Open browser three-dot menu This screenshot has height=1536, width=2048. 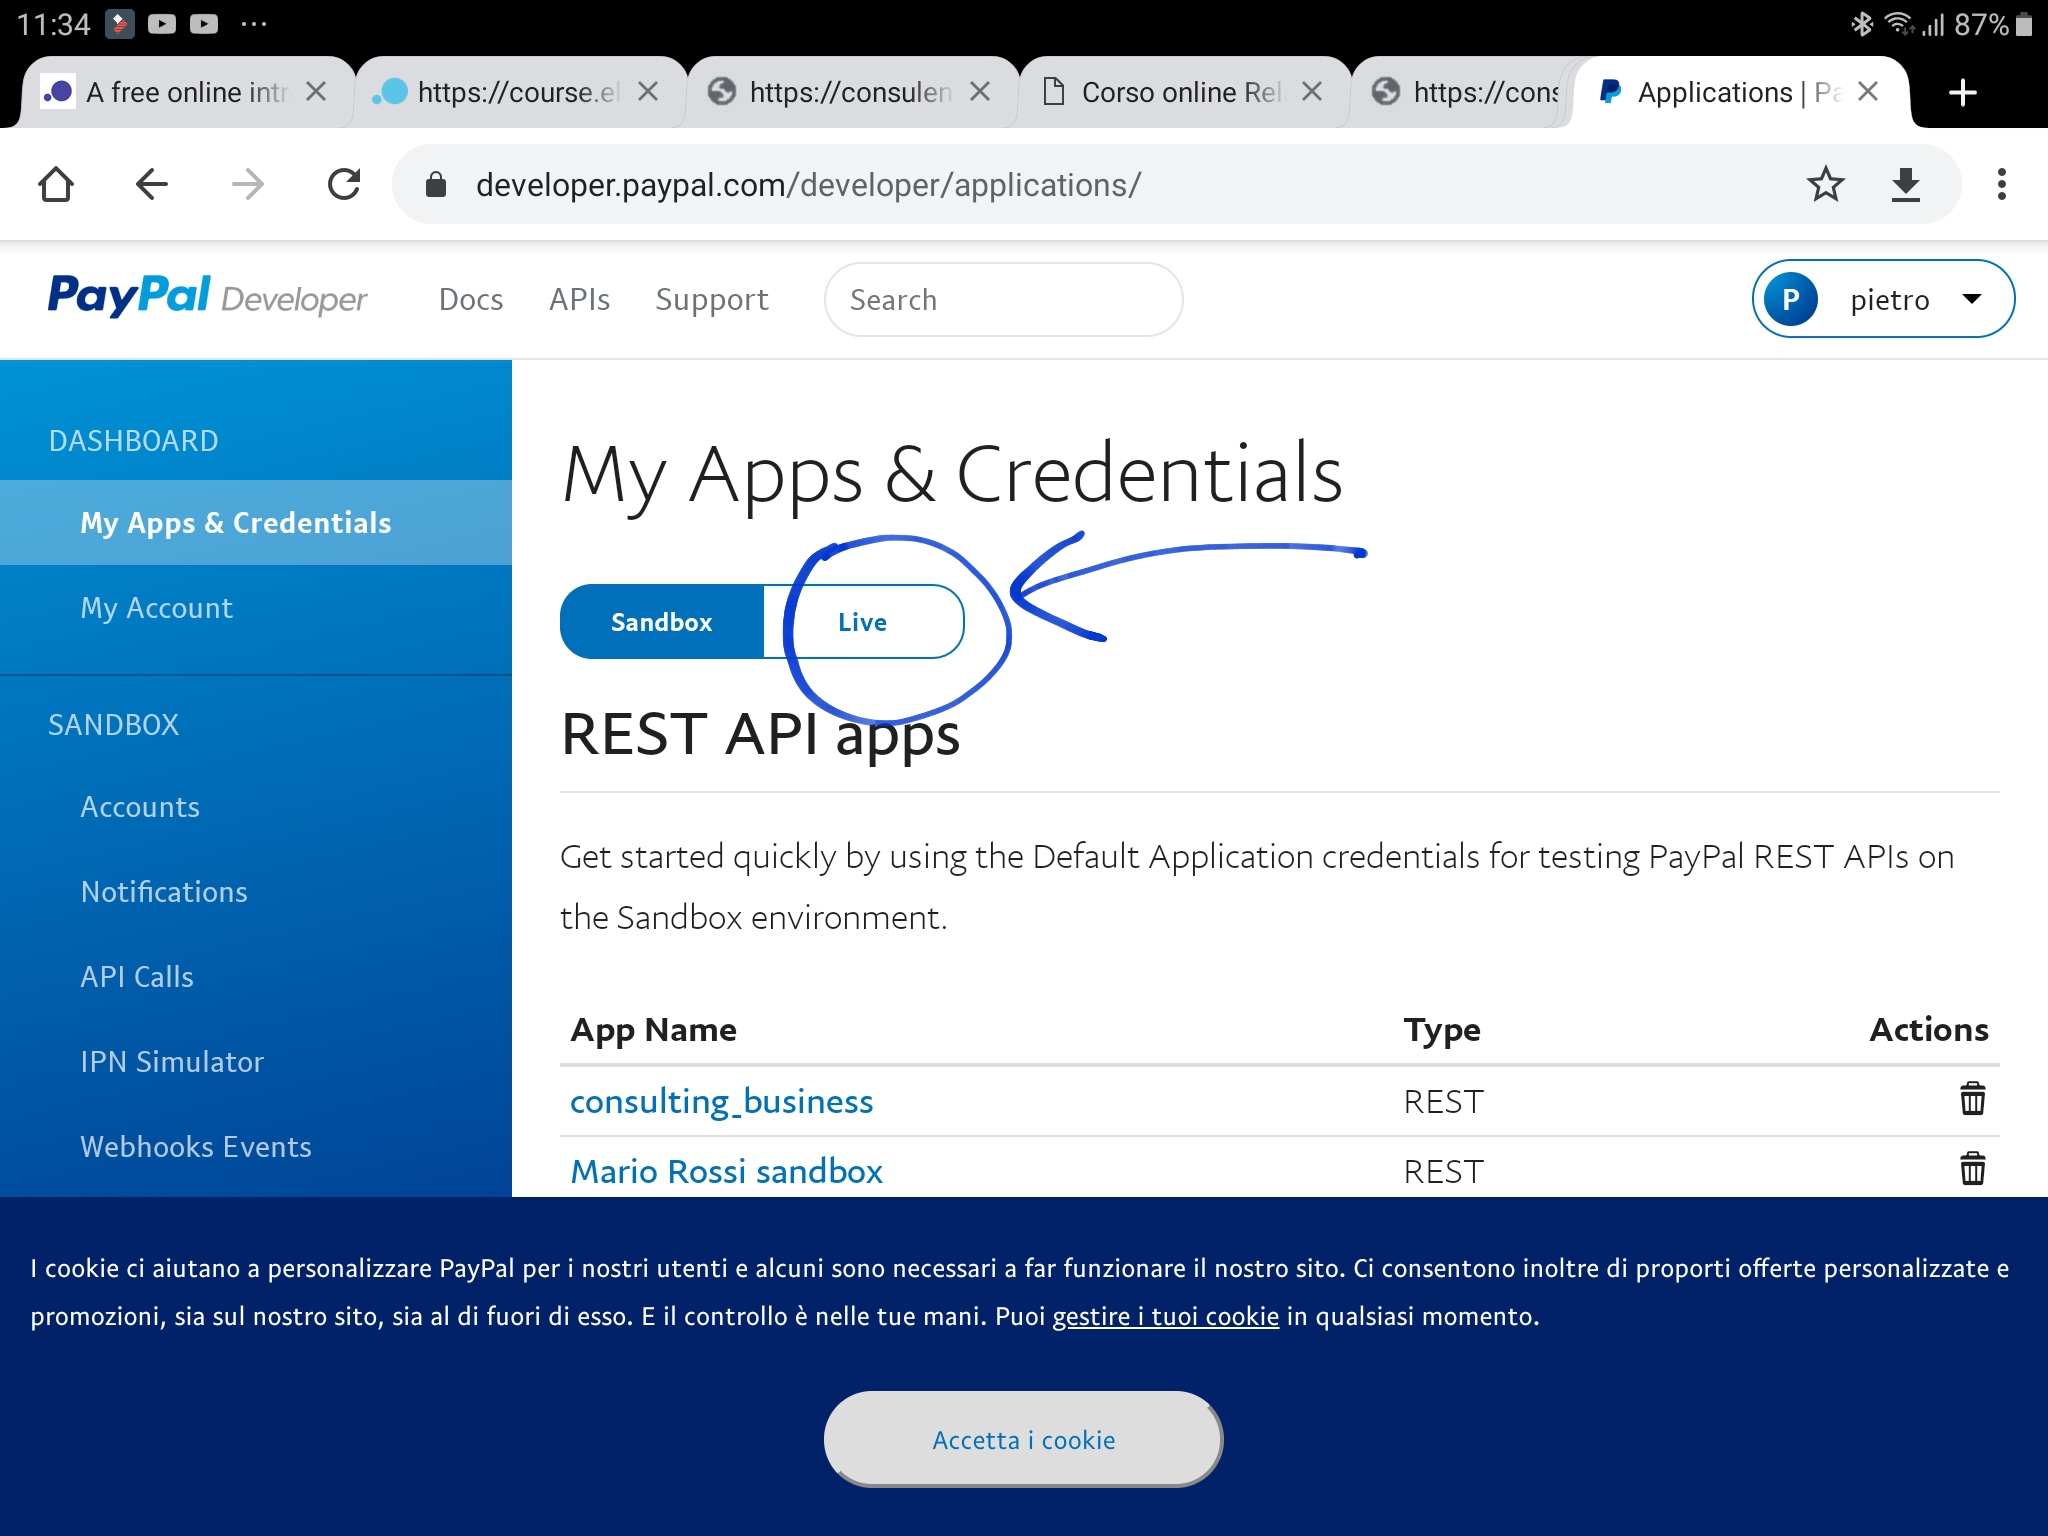pyautogui.click(x=2001, y=184)
